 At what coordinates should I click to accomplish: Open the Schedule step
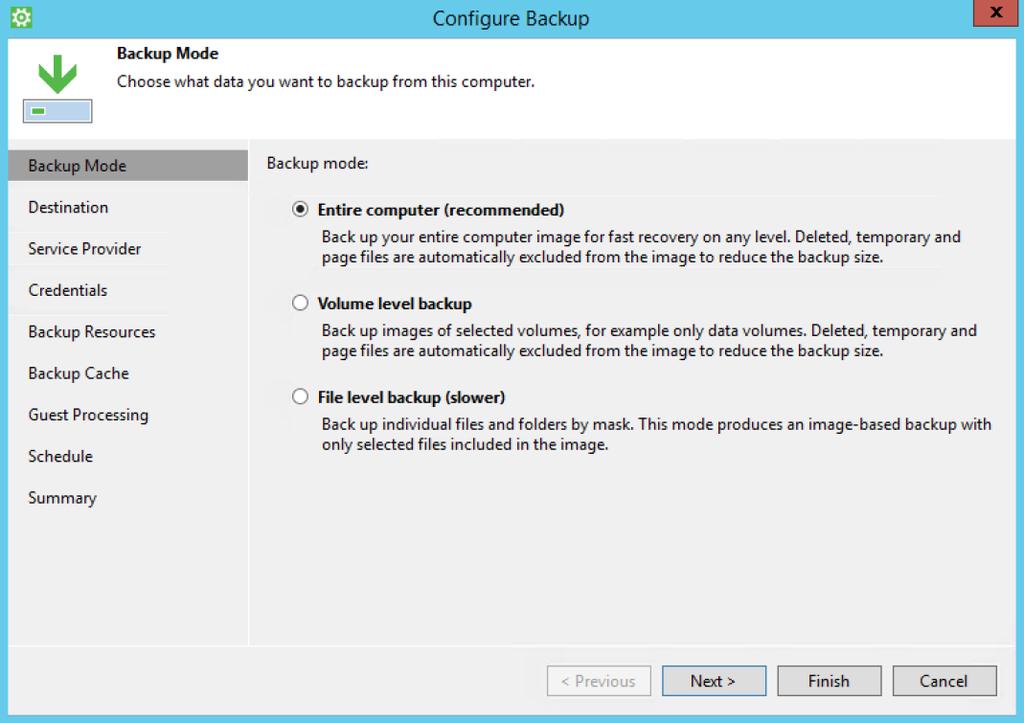(x=60, y=457)
